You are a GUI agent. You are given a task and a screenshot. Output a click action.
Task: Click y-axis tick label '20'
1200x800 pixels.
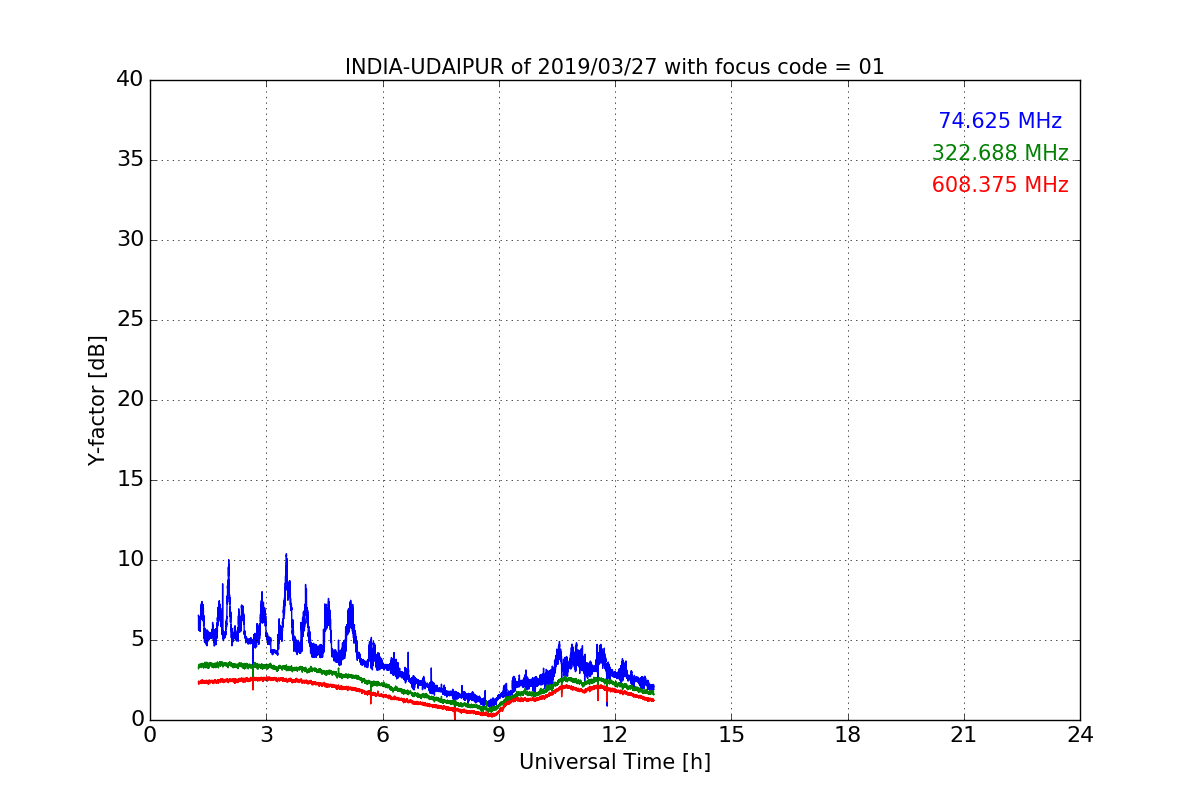[129, 400]
